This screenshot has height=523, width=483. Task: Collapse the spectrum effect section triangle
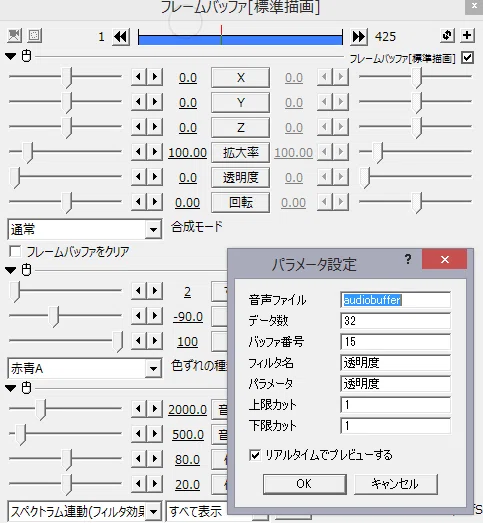pyautogui.click(x=11, y=388)
